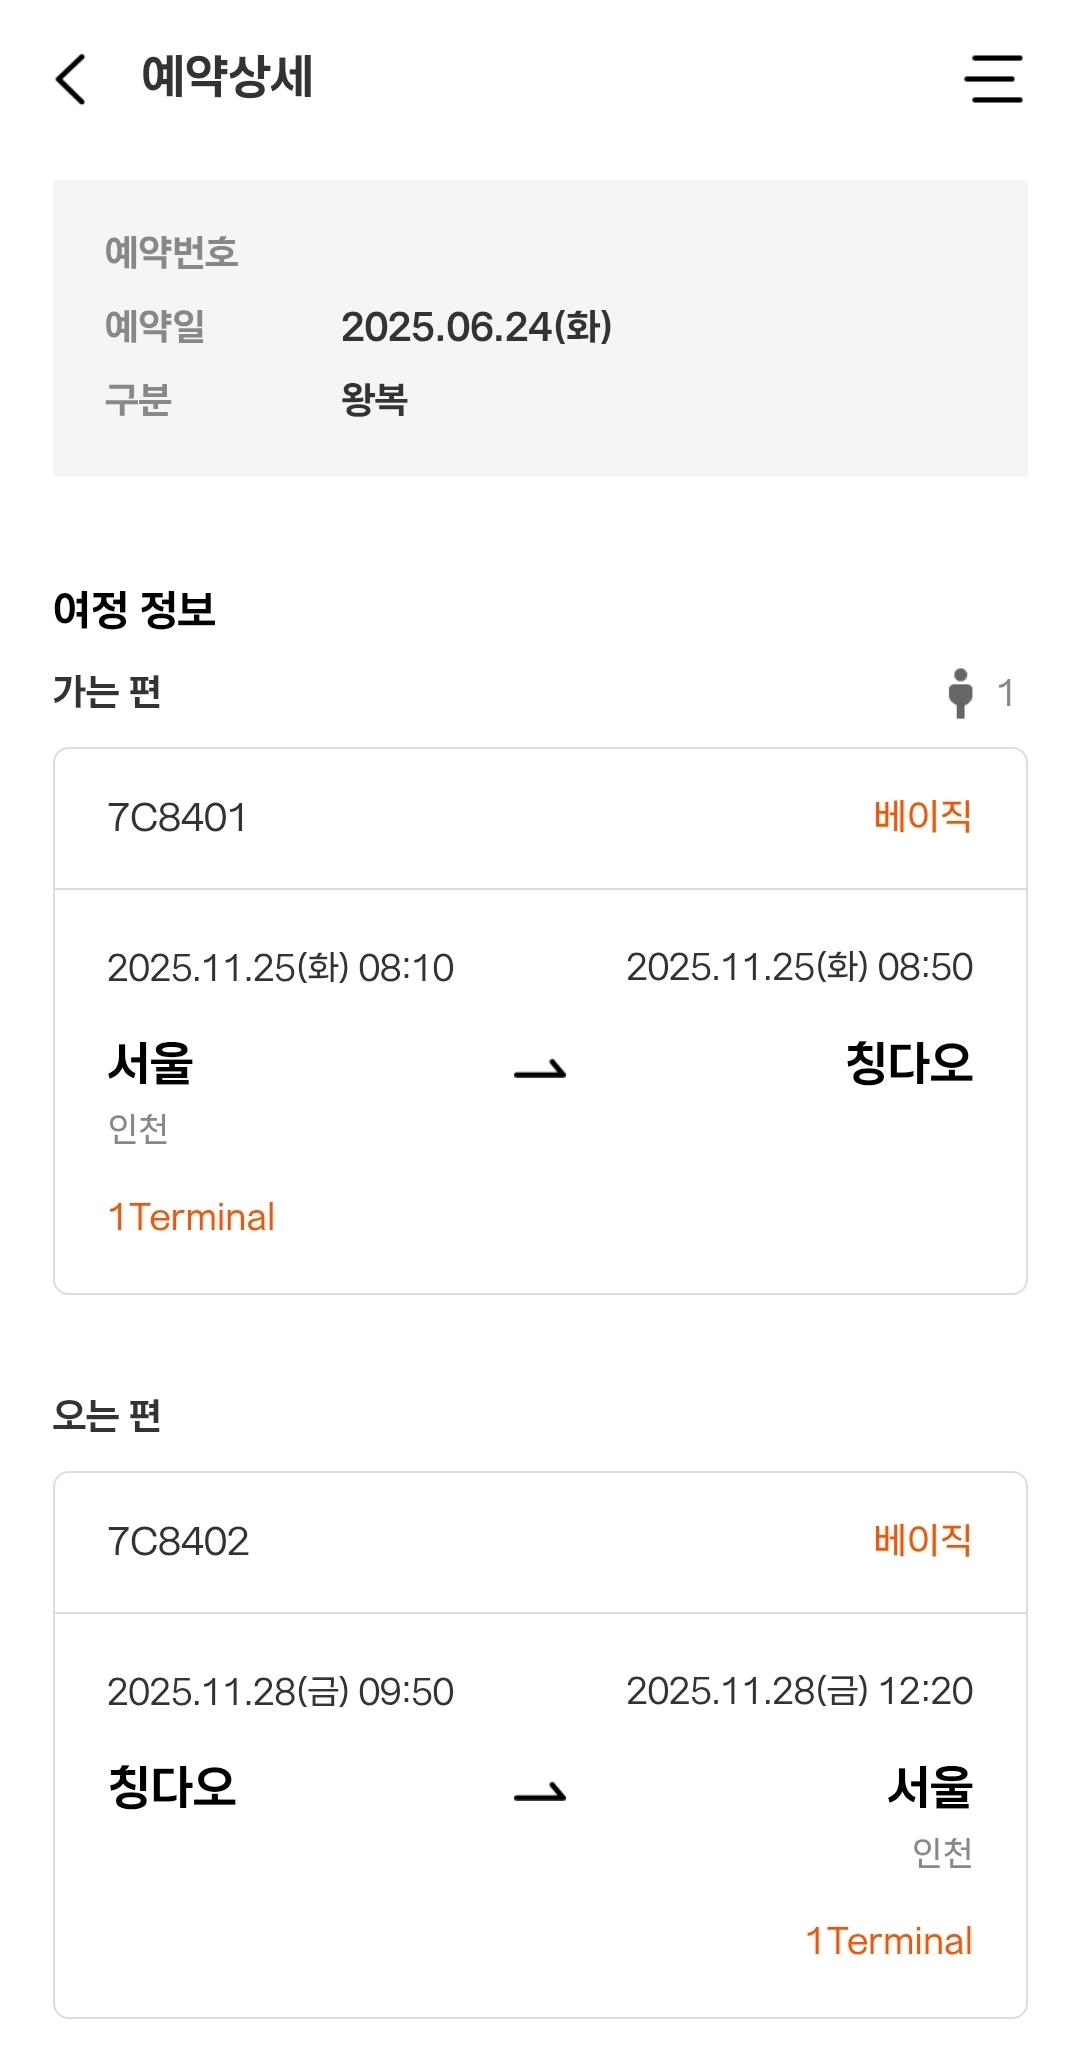Tap the 예약번호 label
The image size is (1080, 2059).
pos(171,252)
